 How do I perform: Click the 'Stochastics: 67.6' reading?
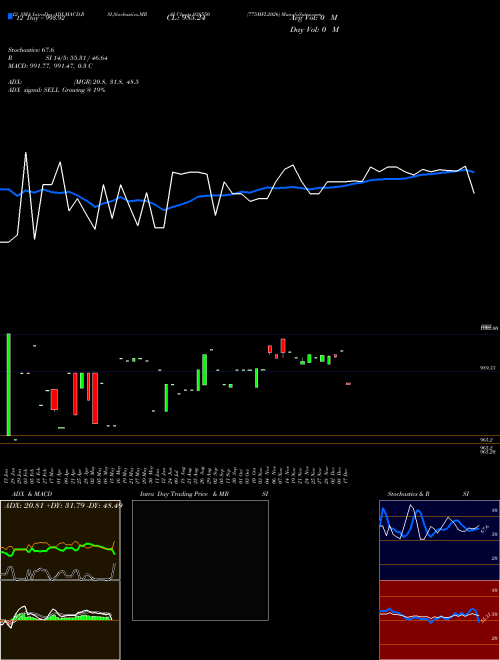[31, 50]
